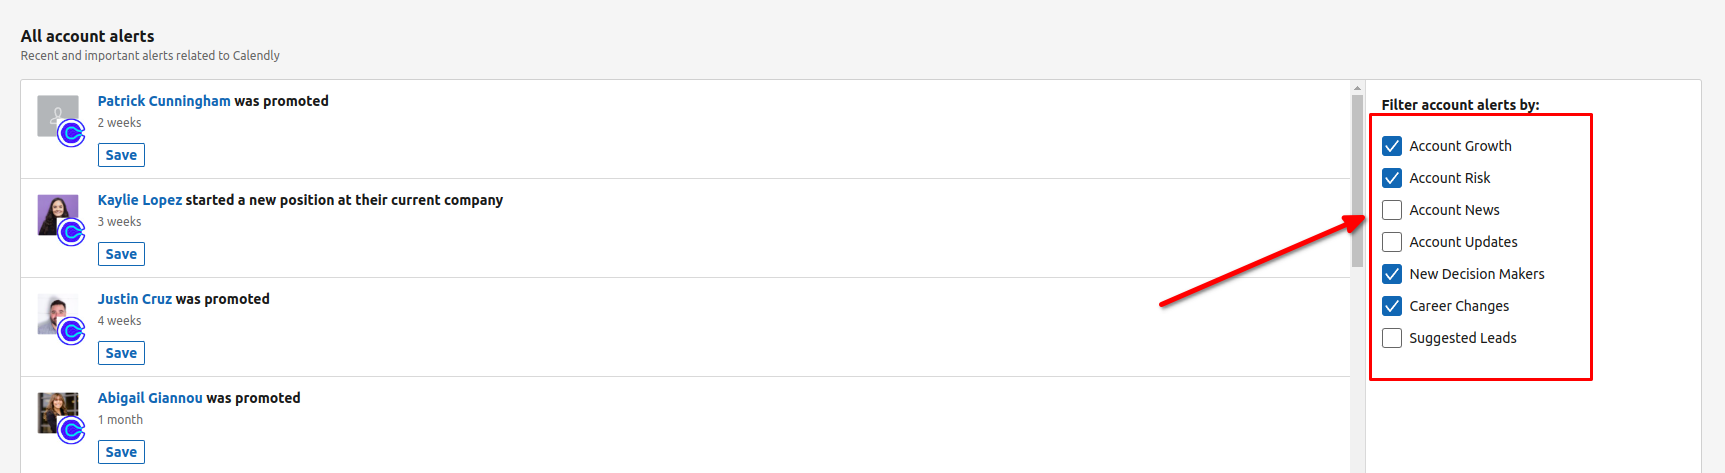The height and width of the screenshot is (473, 1725).
Task: Disable the New Decision Makers filter
Action: coord(1392,274)
